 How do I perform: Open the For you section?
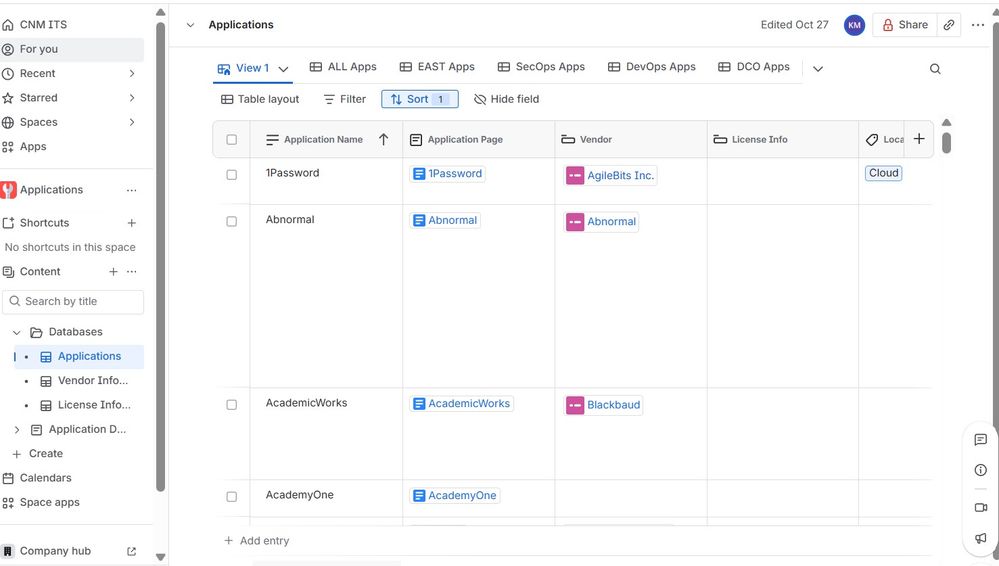[71, 49]
